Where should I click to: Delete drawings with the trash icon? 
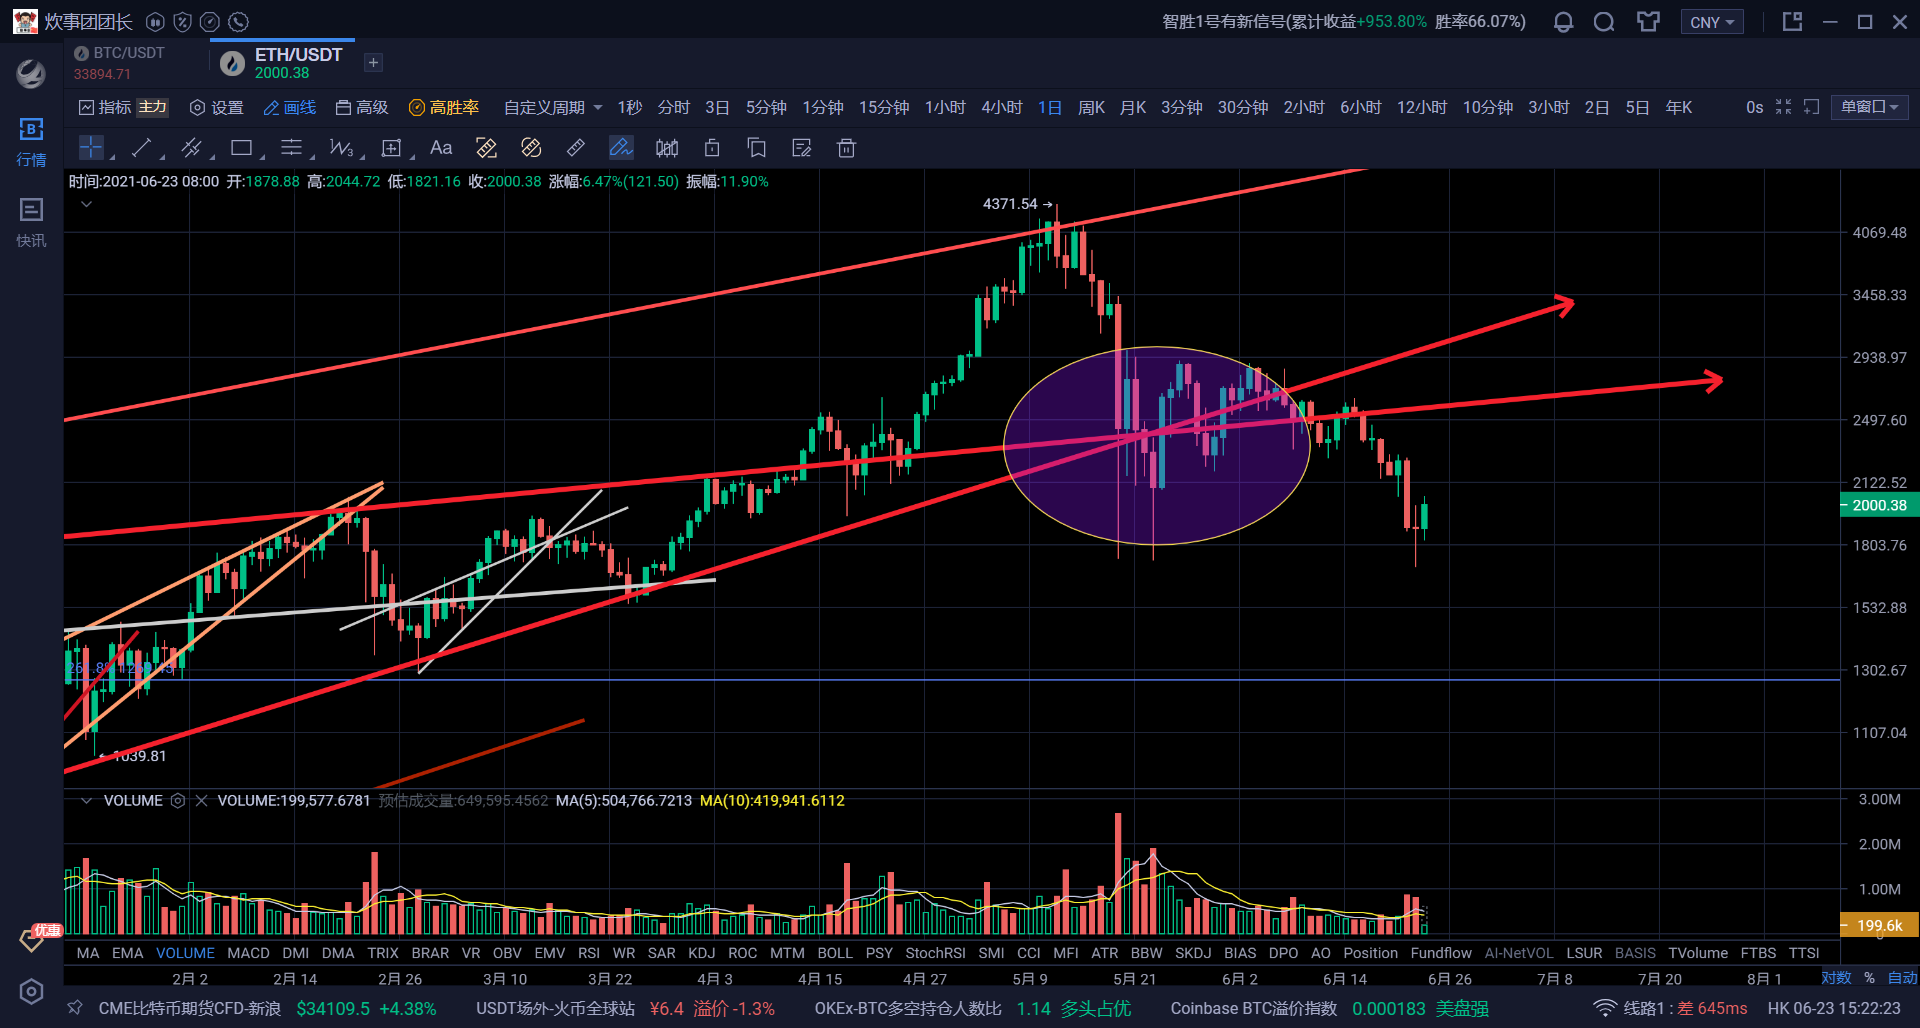[846, 148]
